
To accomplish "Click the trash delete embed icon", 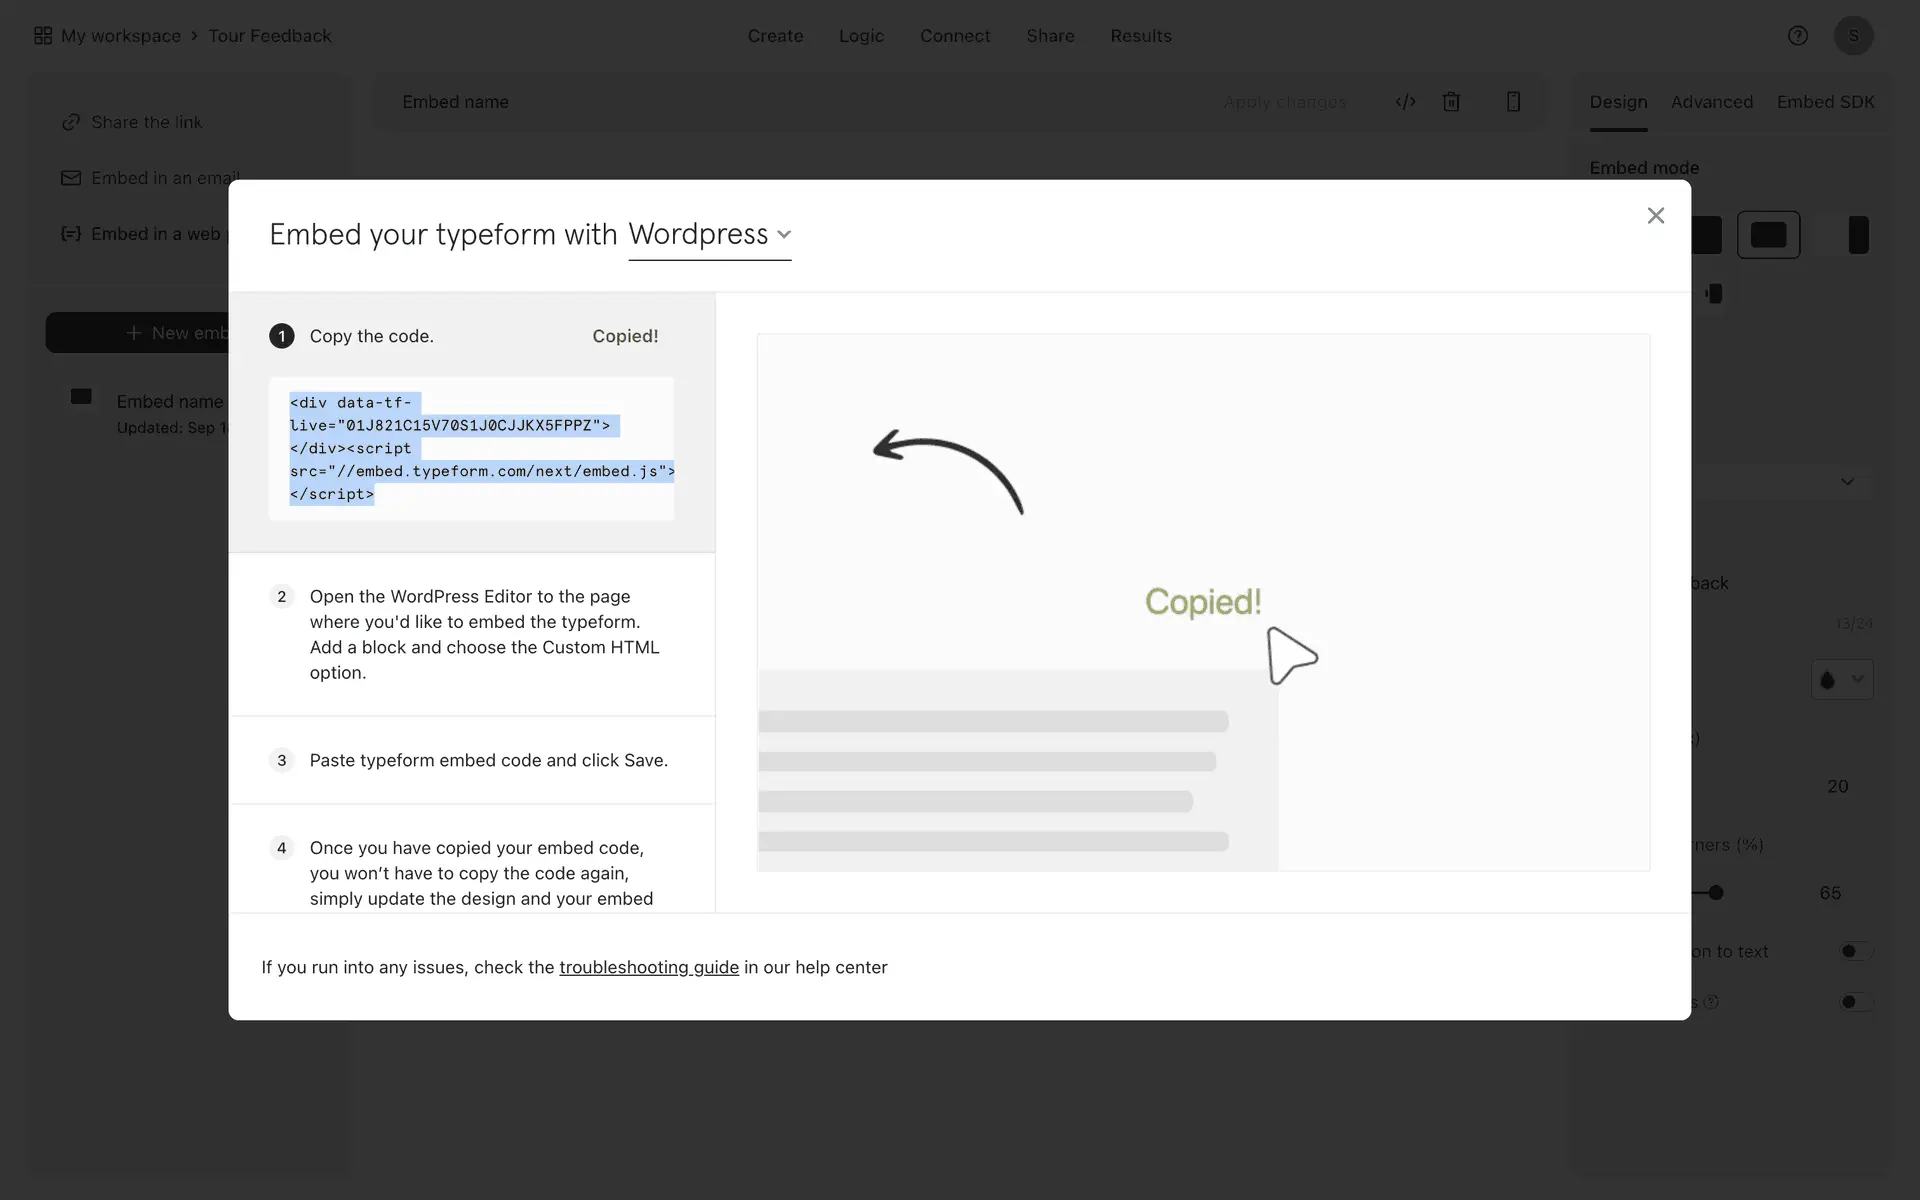I will [x=1451, y=102].
